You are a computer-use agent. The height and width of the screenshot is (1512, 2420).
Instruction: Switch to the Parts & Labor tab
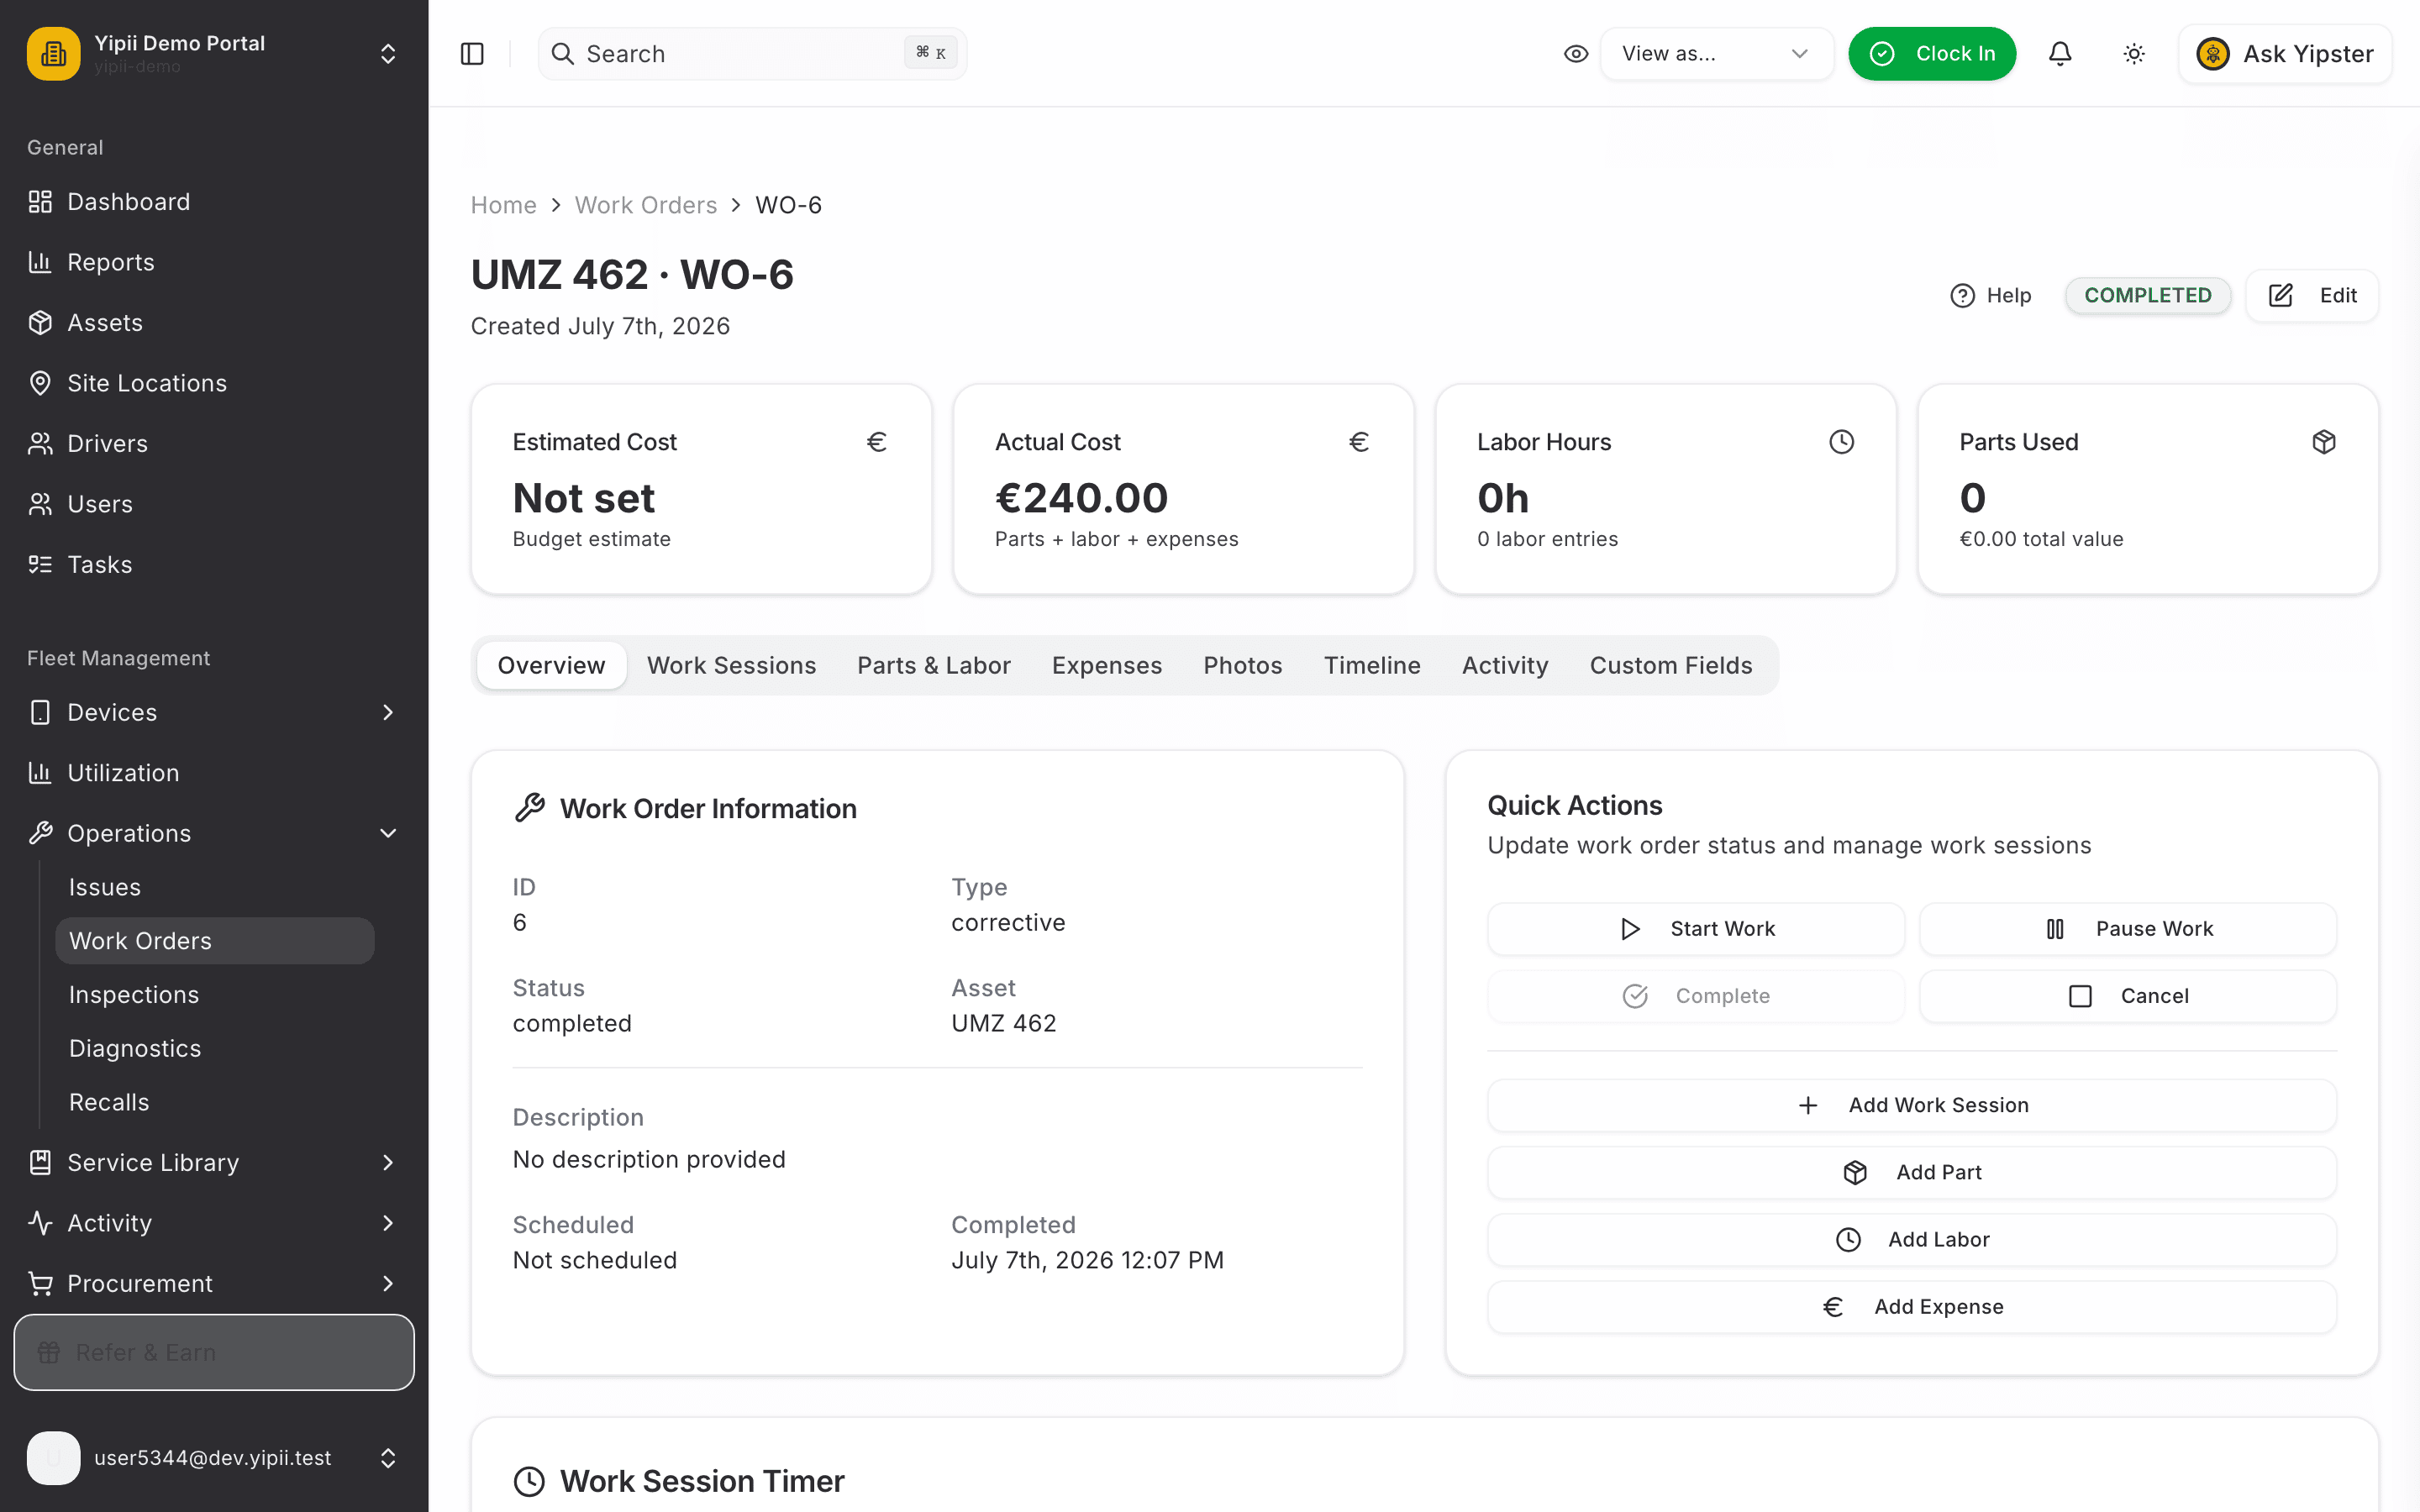tap(934, 665)
